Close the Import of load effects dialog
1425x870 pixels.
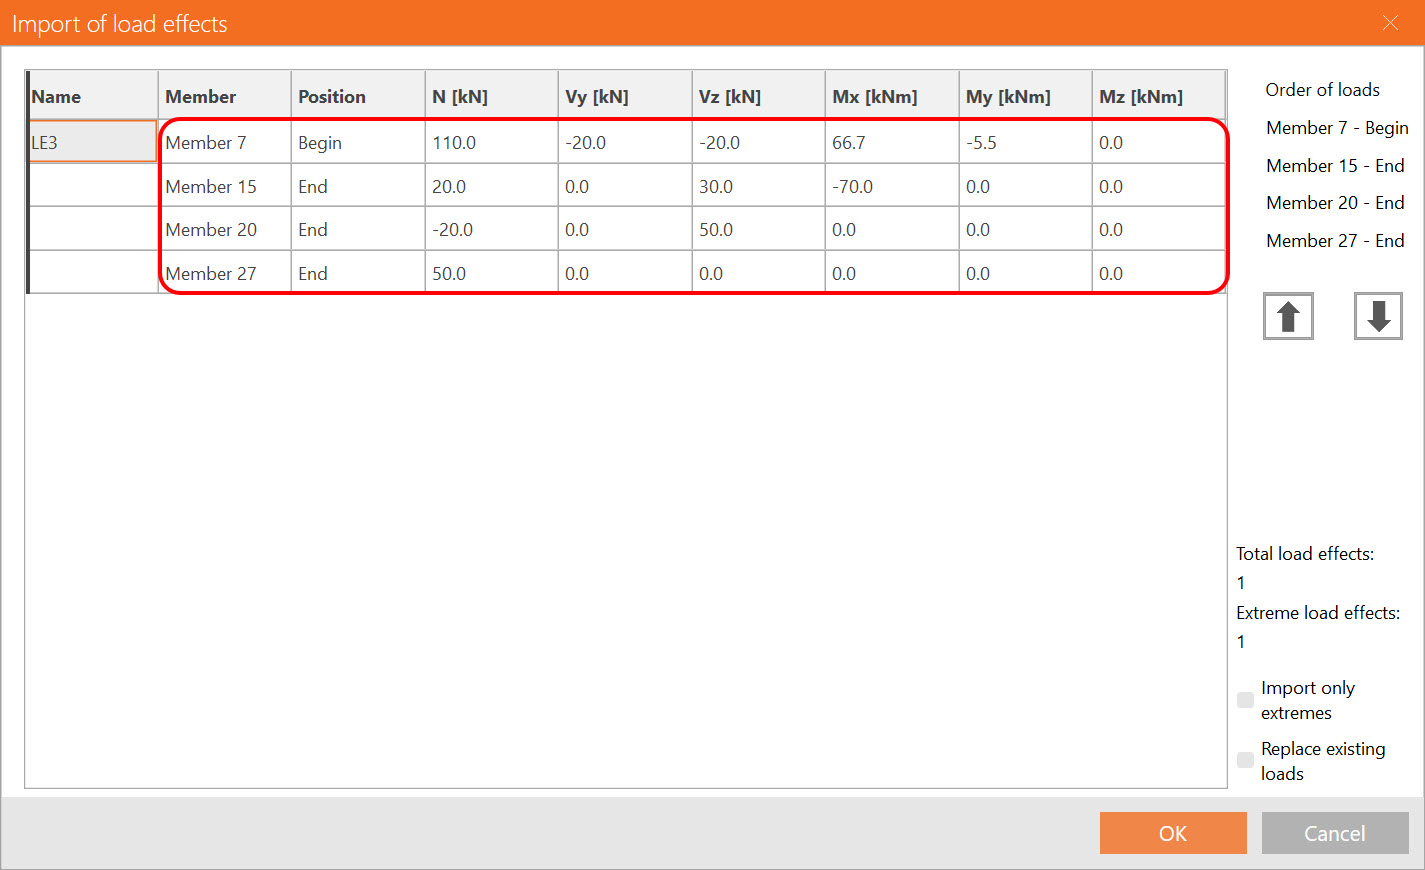coord(1390,23)
